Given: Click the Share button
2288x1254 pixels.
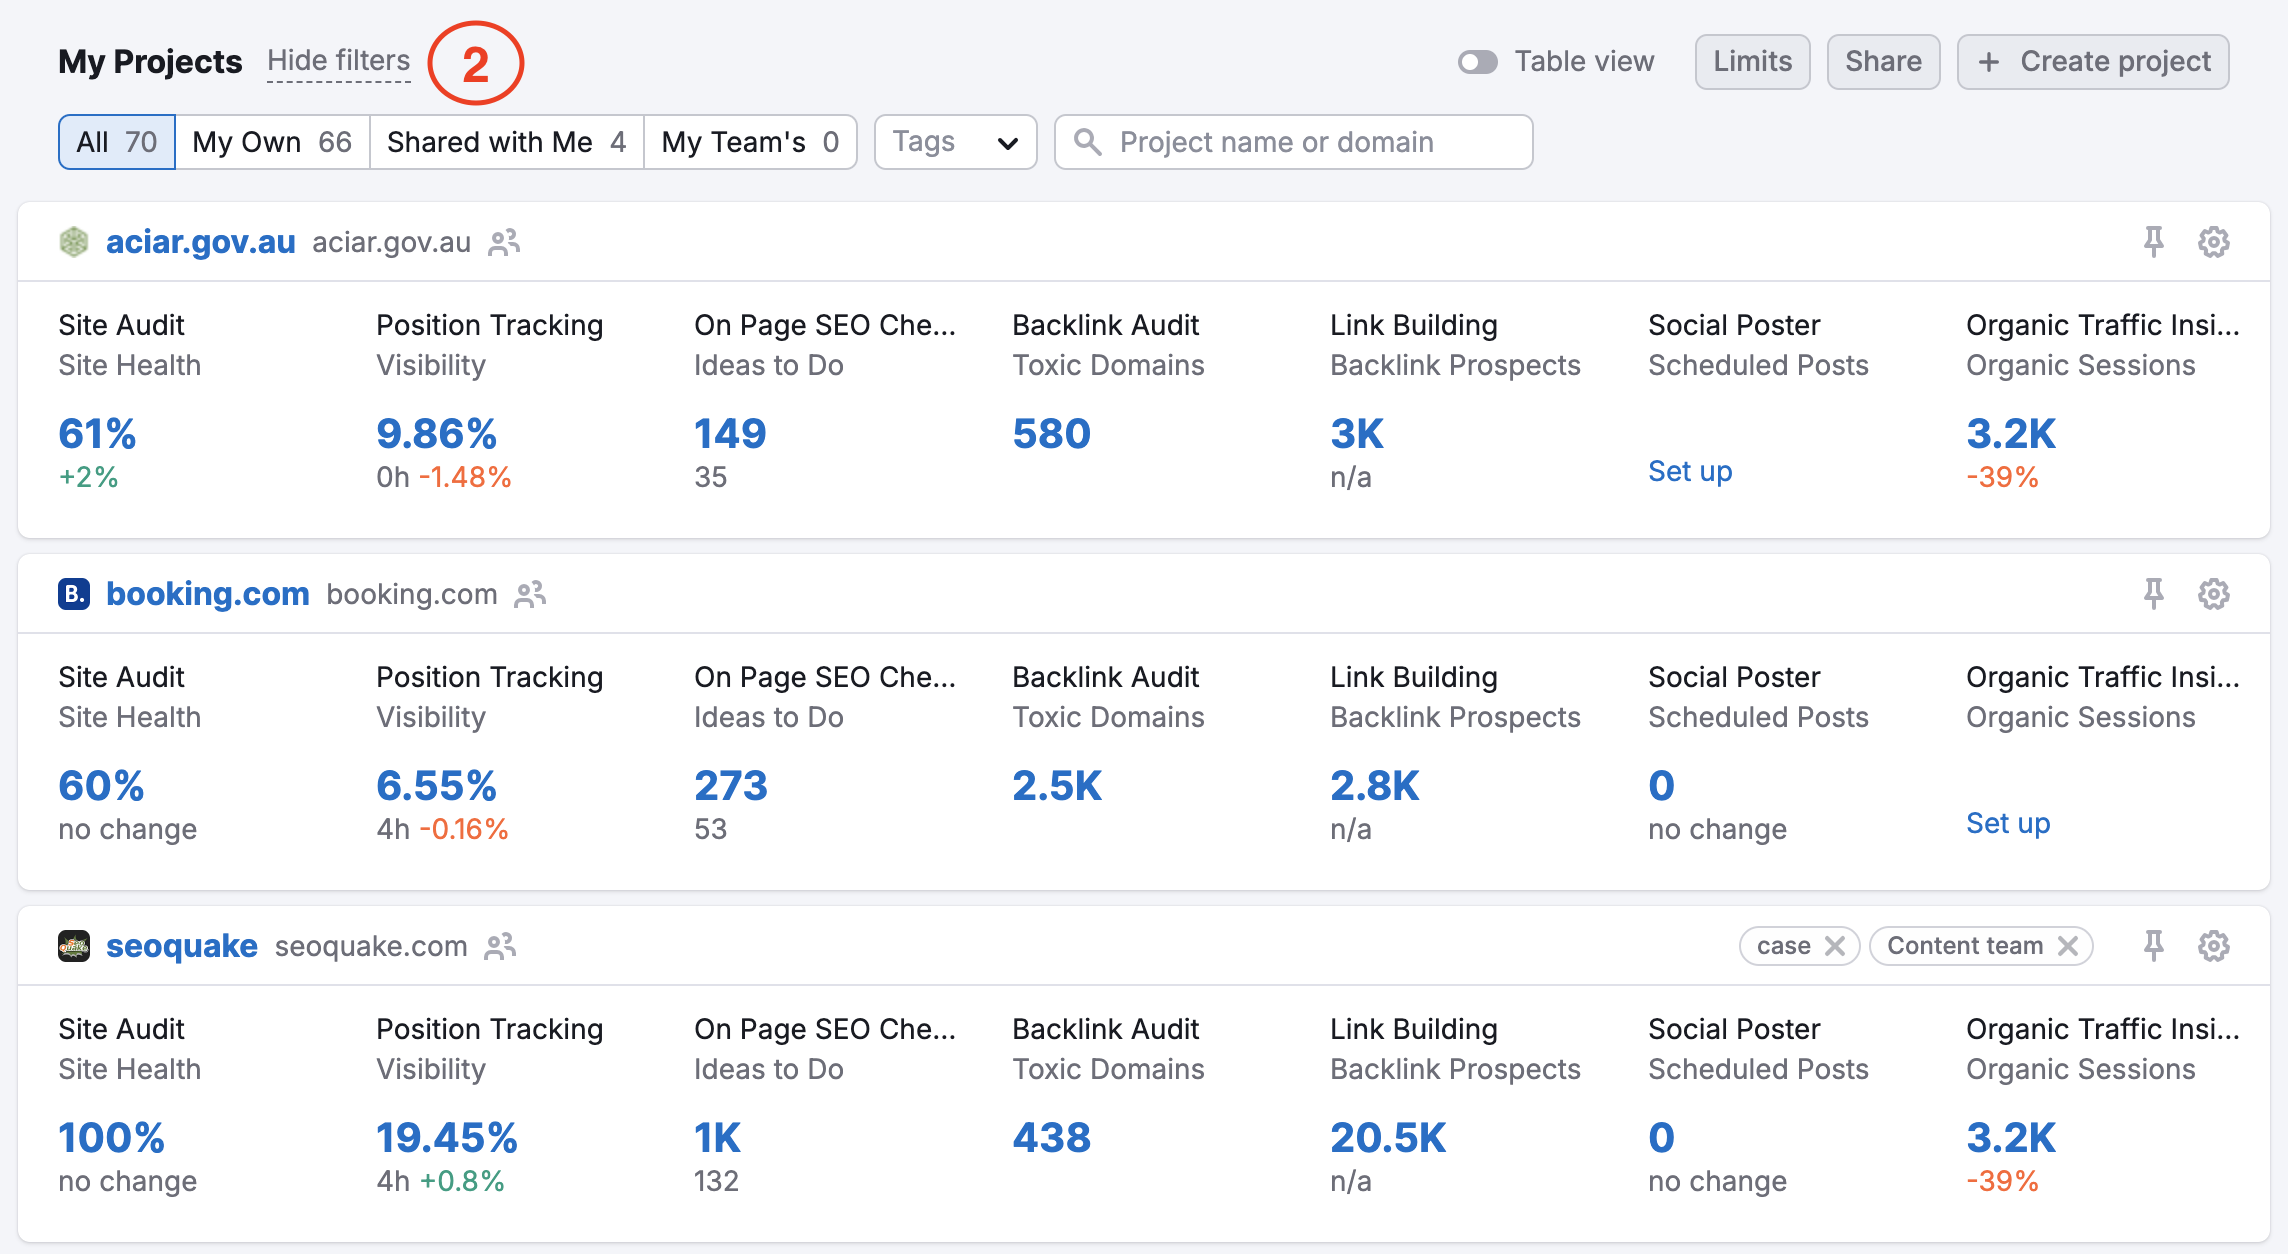Looking at the screenshot, I should [x=1884, y=62].
